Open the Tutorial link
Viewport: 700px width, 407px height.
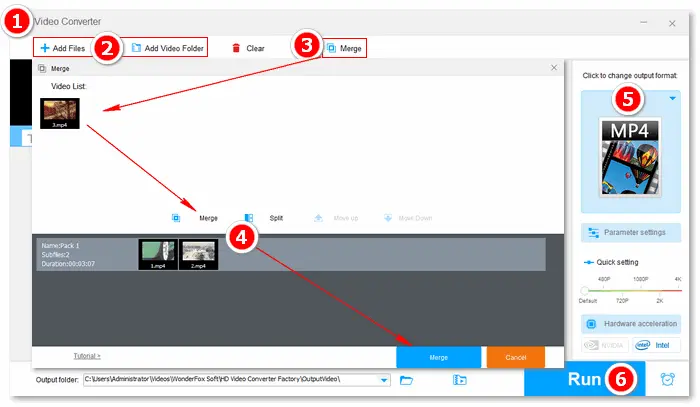(87, 356)
